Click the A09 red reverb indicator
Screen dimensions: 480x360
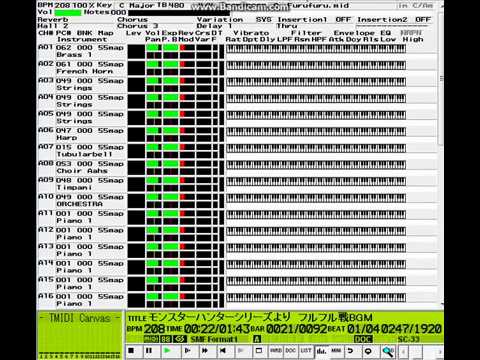click(x=182, y=180)
